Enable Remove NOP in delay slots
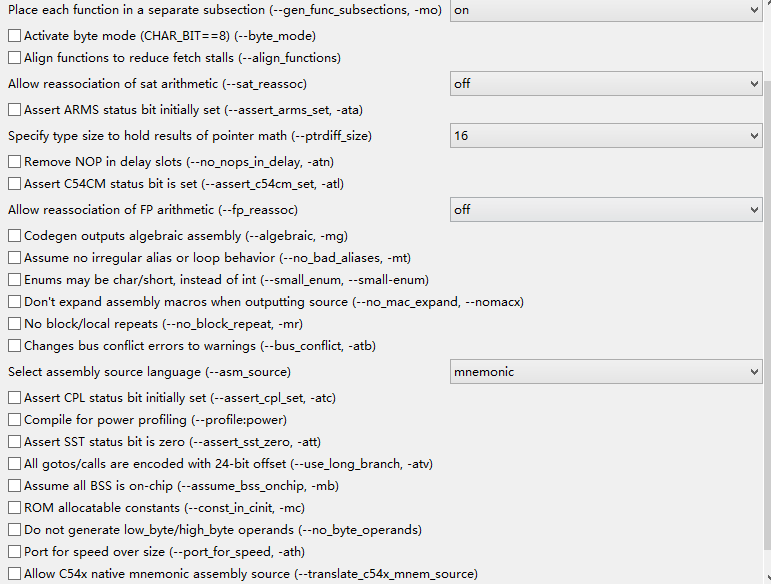Viewport: 771px width, 584px height. click(14, 161)
